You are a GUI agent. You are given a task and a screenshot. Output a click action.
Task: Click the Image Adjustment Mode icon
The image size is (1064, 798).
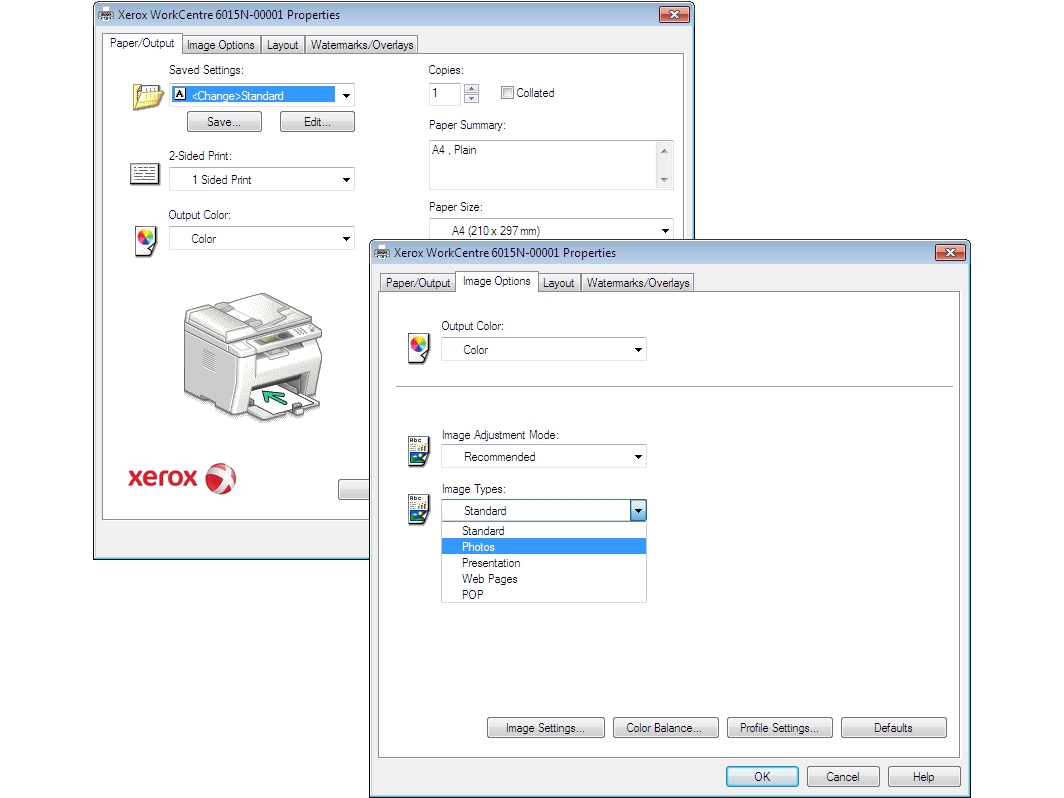tap(419, 451)
